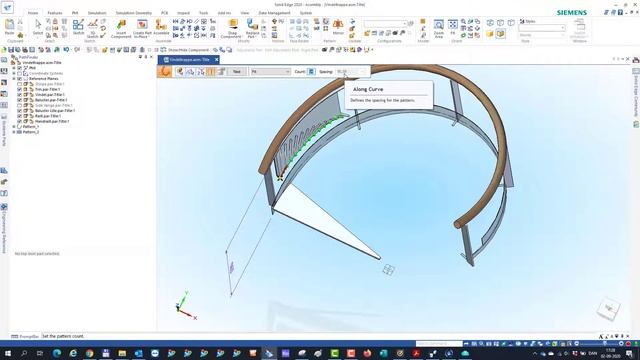The image size is (640, 360).
Task: Open File Explorer from the taskbar
Action: (x=122, y=353)
